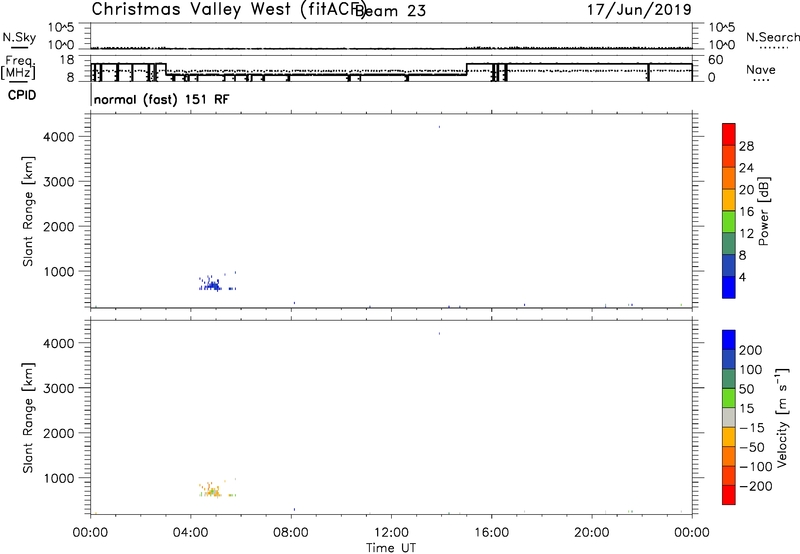
Task: Select the 'normal (fast) 151 RF' text
Action: click(x=162, y=99)
